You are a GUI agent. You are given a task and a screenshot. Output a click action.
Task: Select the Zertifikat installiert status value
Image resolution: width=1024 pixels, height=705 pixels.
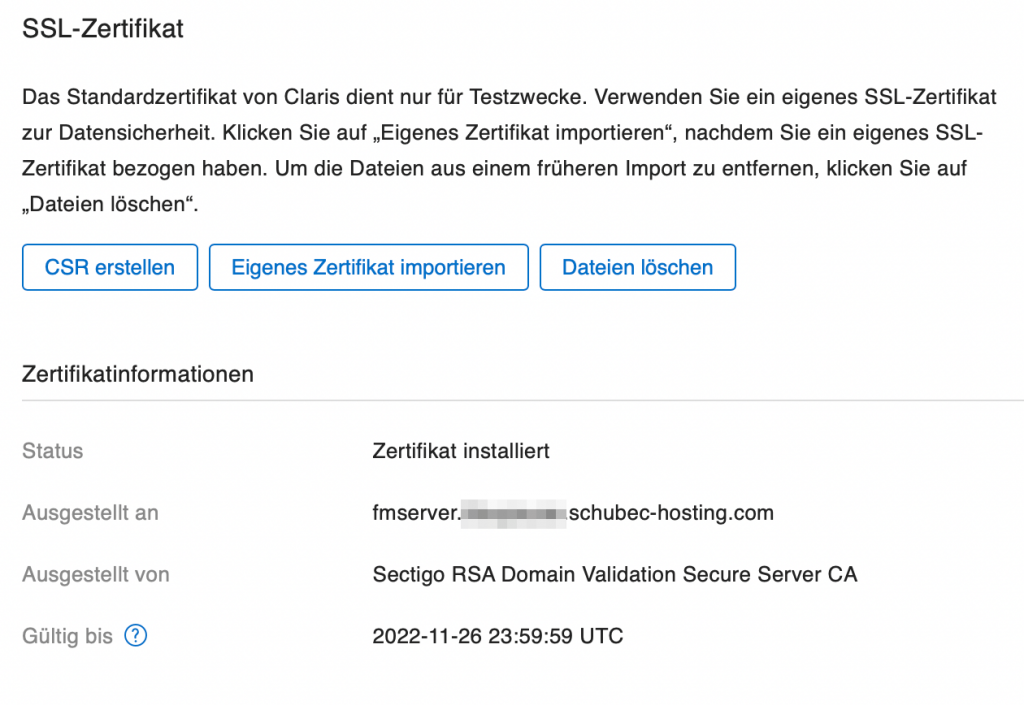tap(461, 451)
